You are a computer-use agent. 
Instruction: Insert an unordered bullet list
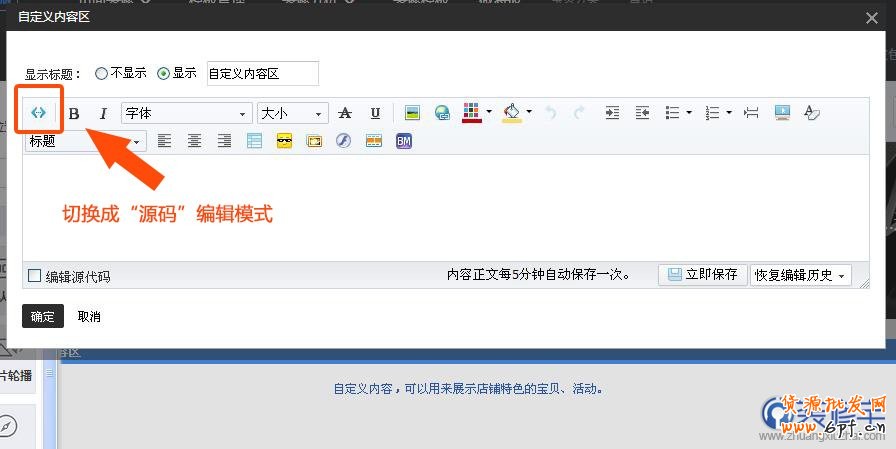[673, 113]
